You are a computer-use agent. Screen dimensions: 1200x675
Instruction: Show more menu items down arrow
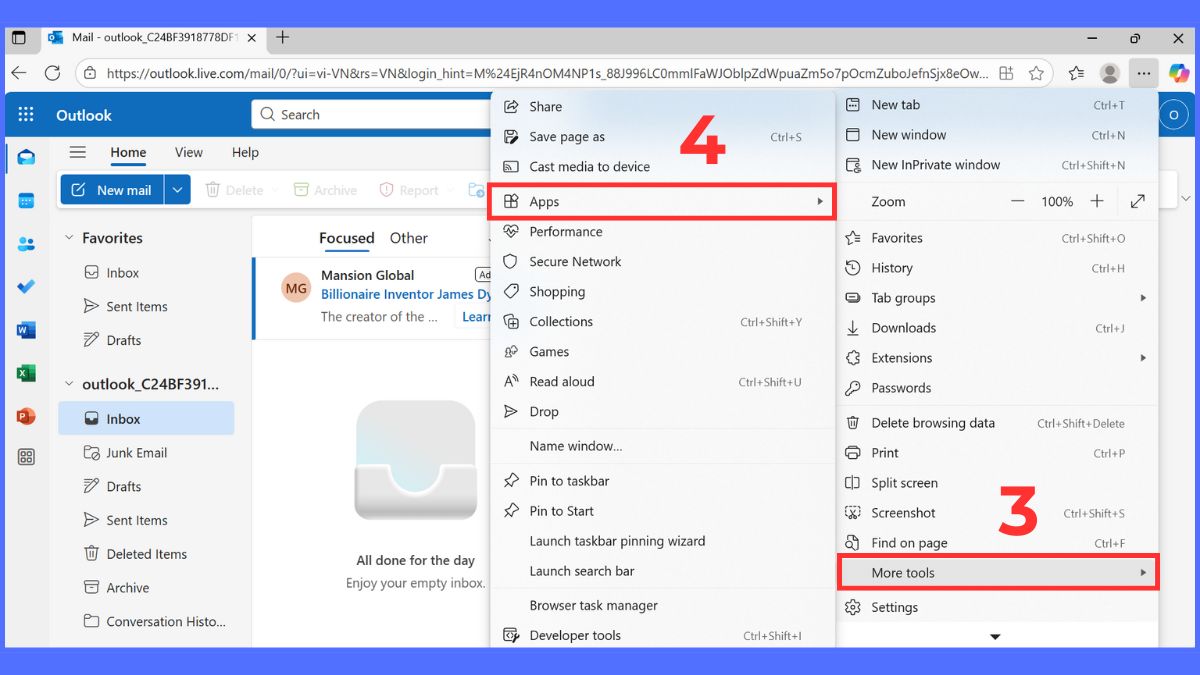[x=995, y=636]
